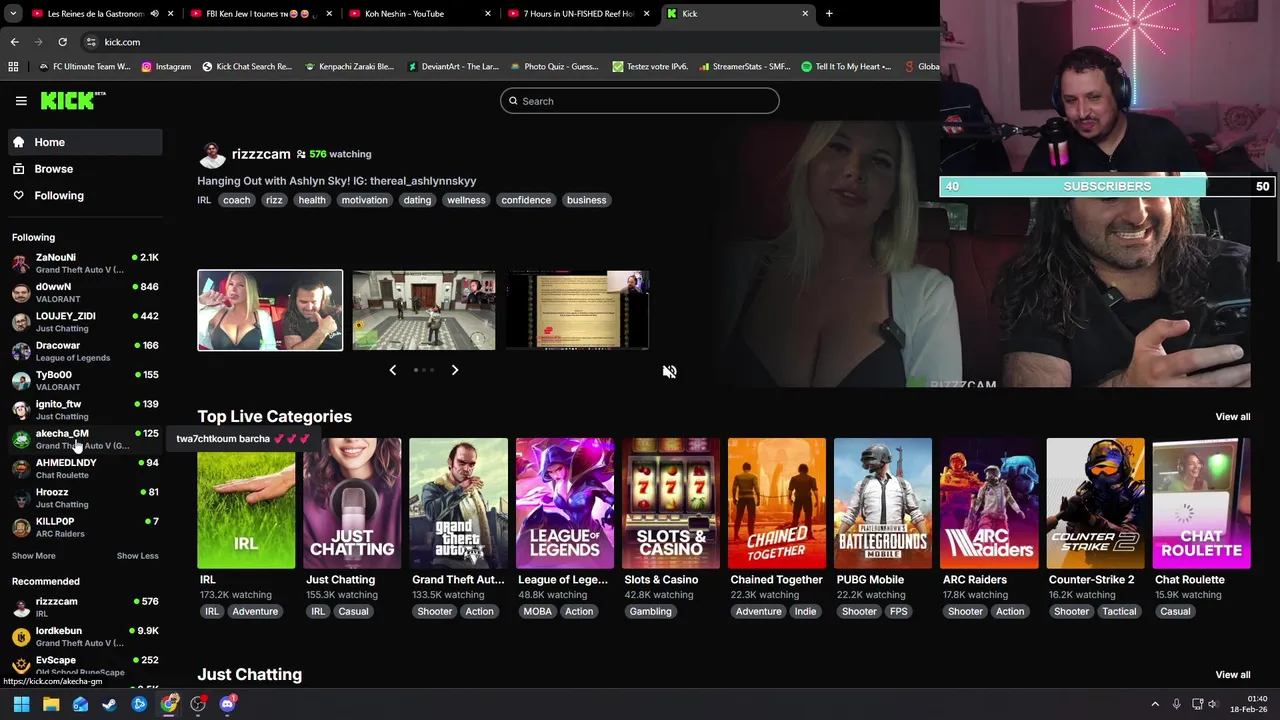Screen dimensions: 1280x720
Task: Collapse Following list with Show Less
Action: tap(137, 556)
